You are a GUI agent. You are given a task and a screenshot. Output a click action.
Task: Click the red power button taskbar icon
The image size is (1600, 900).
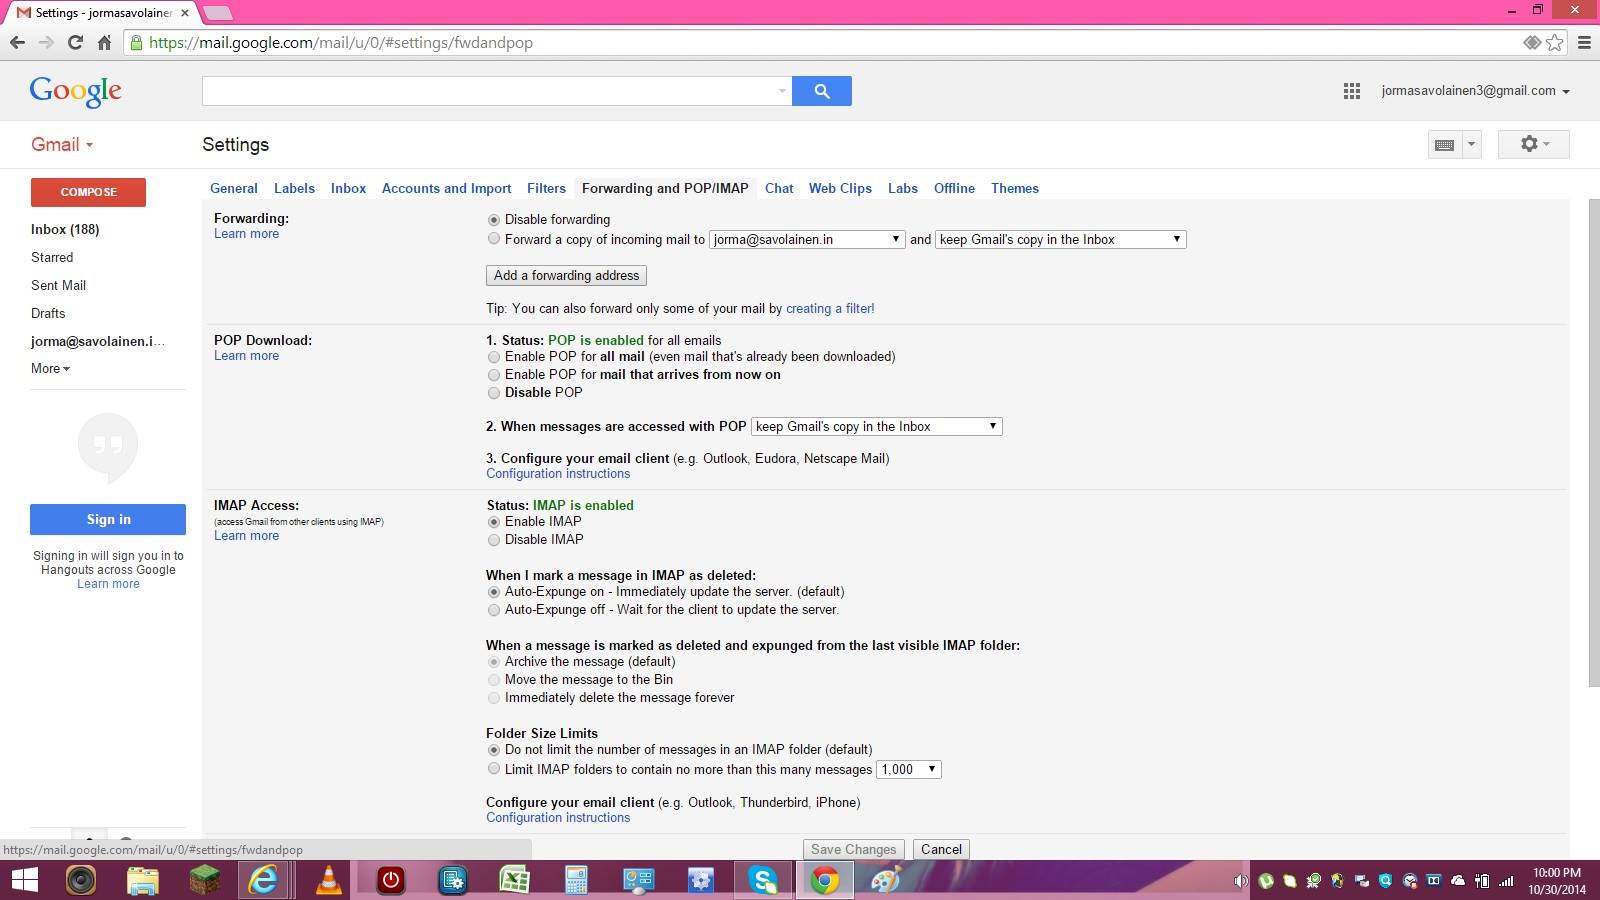point(391,880)
